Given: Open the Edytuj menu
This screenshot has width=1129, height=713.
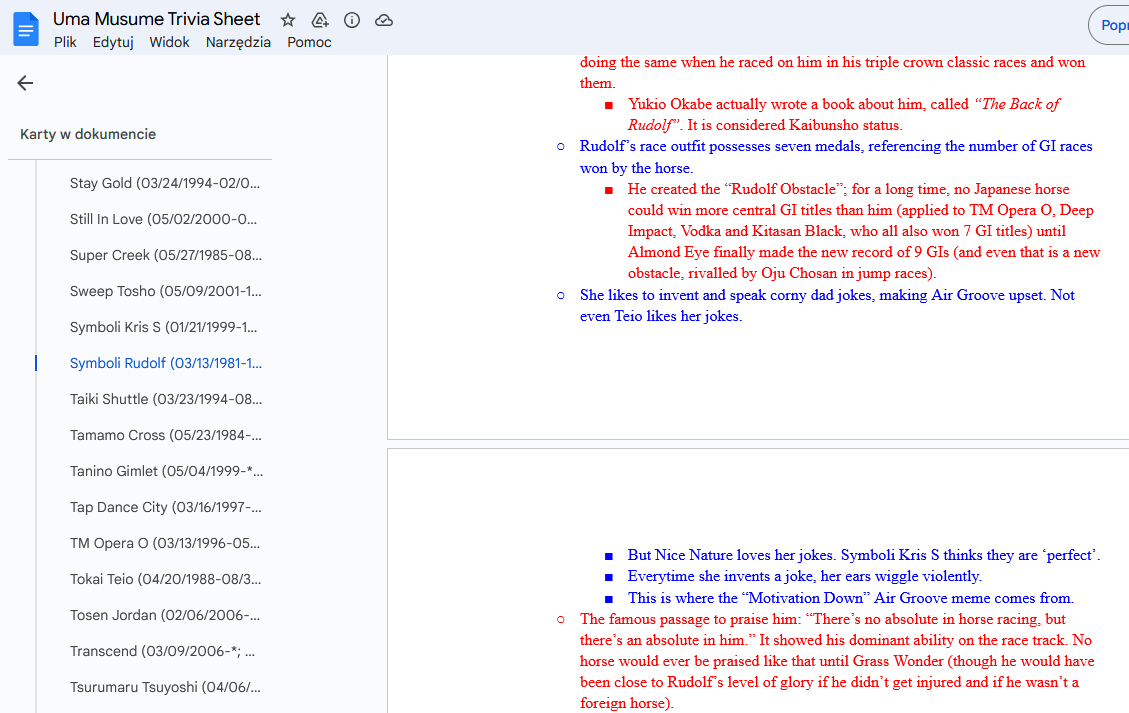Looking at the screenshot, I should 113,42.
